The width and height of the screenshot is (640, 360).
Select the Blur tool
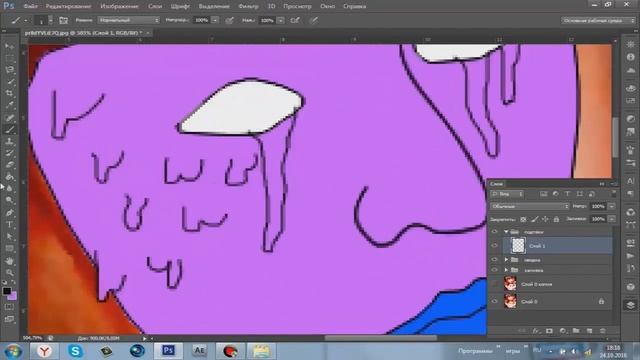coord(10,189)
